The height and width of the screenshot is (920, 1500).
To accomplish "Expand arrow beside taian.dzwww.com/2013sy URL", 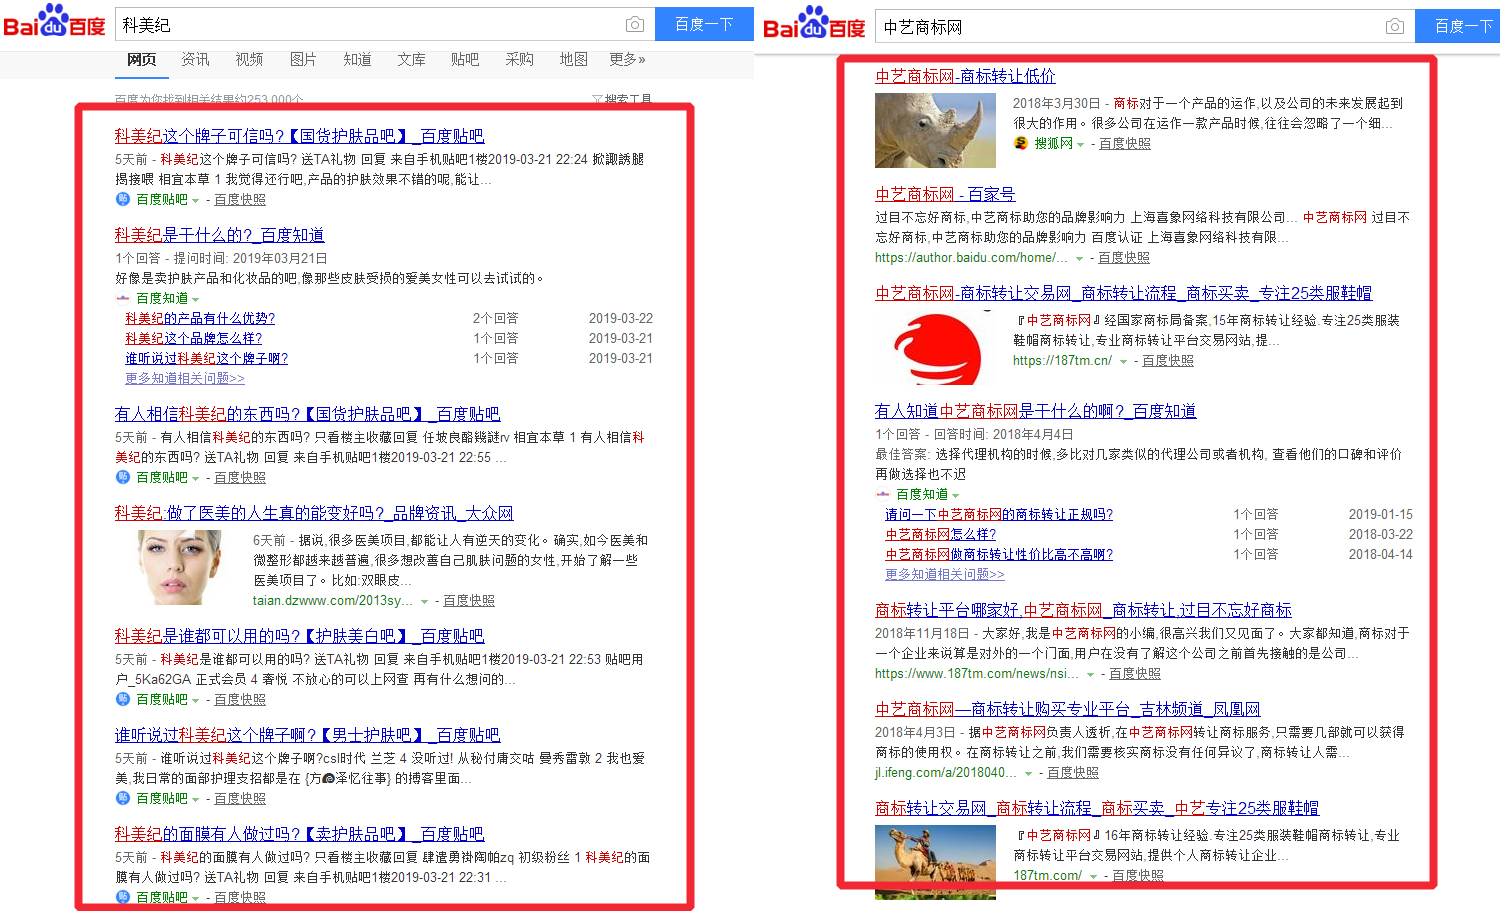I will point(424,601).
